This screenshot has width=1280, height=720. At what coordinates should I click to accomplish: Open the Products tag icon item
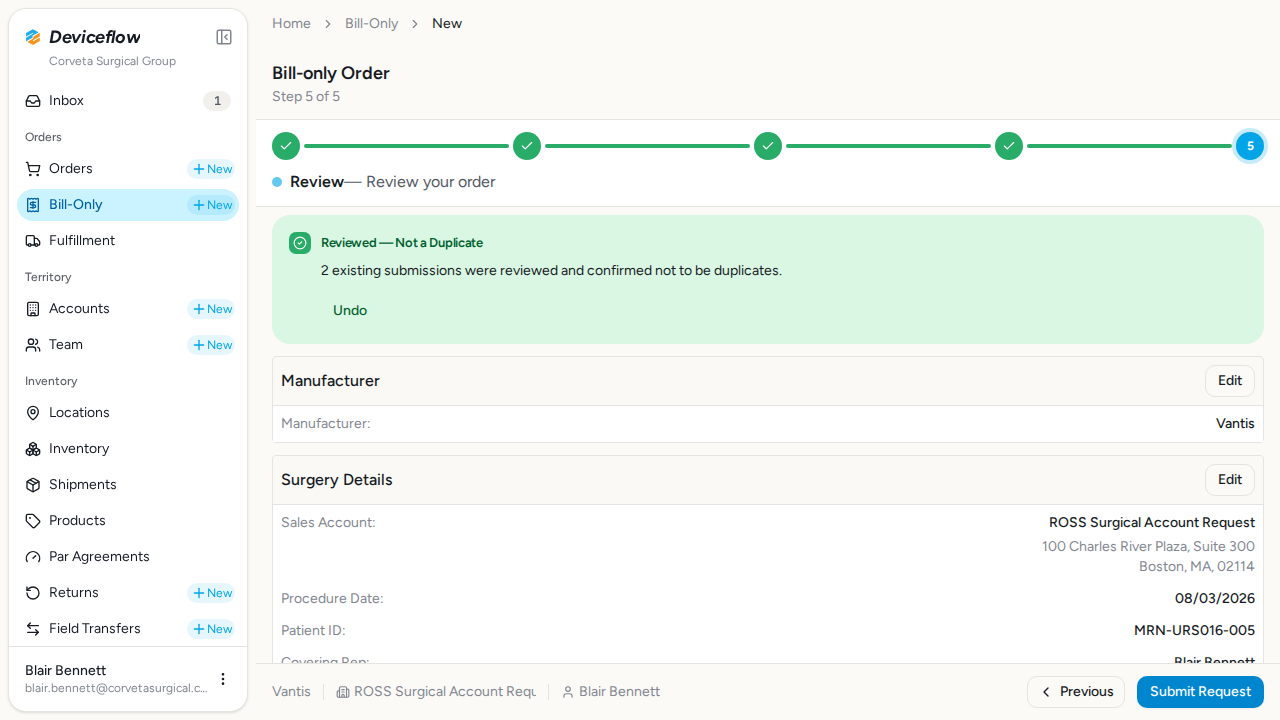point(128,521)
